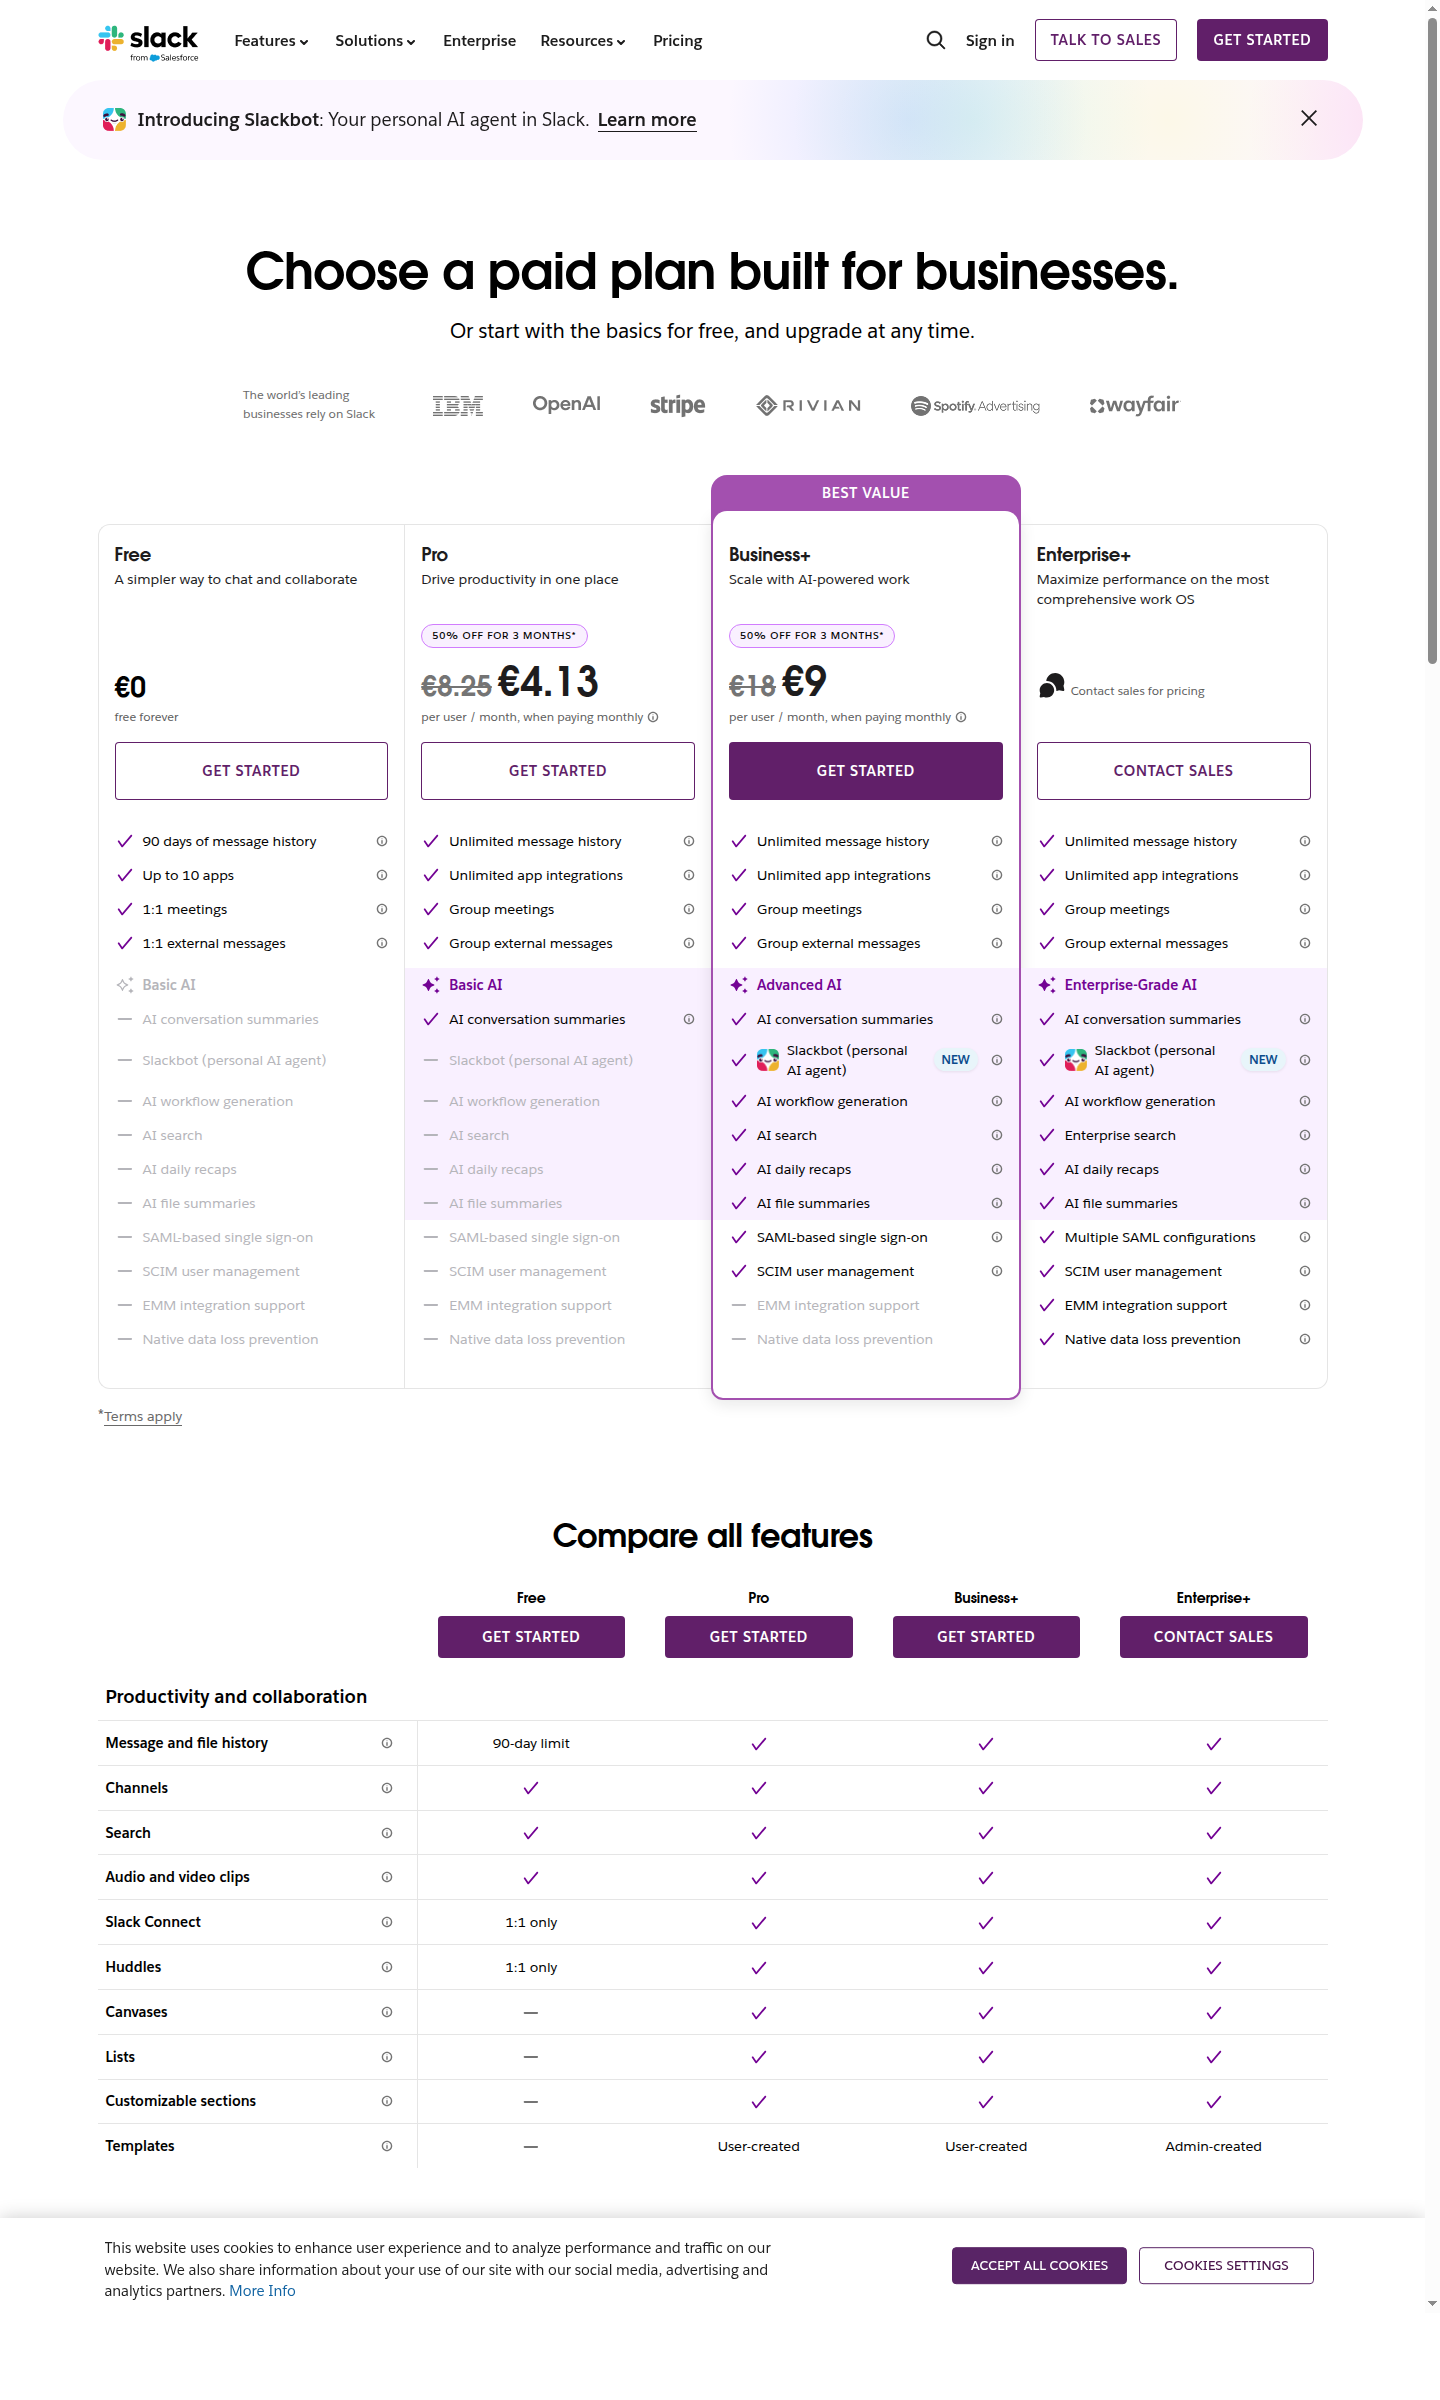Open the More Info cookie link

point(262,2291)
